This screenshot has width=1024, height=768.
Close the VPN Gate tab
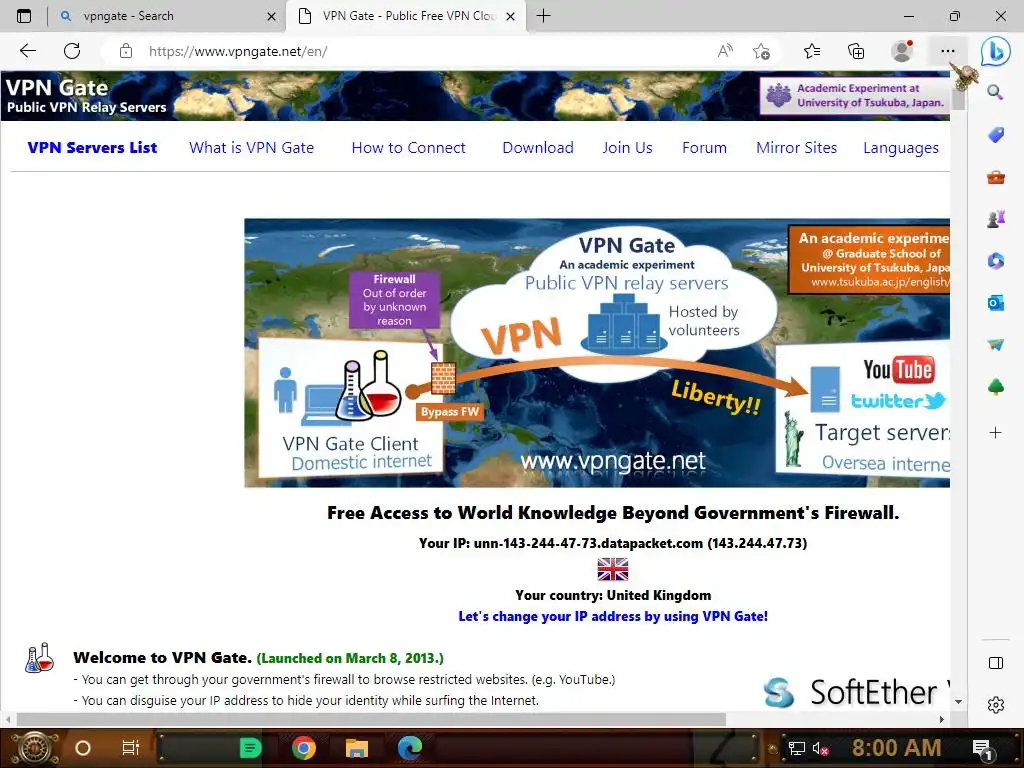(x=511, y=16)
